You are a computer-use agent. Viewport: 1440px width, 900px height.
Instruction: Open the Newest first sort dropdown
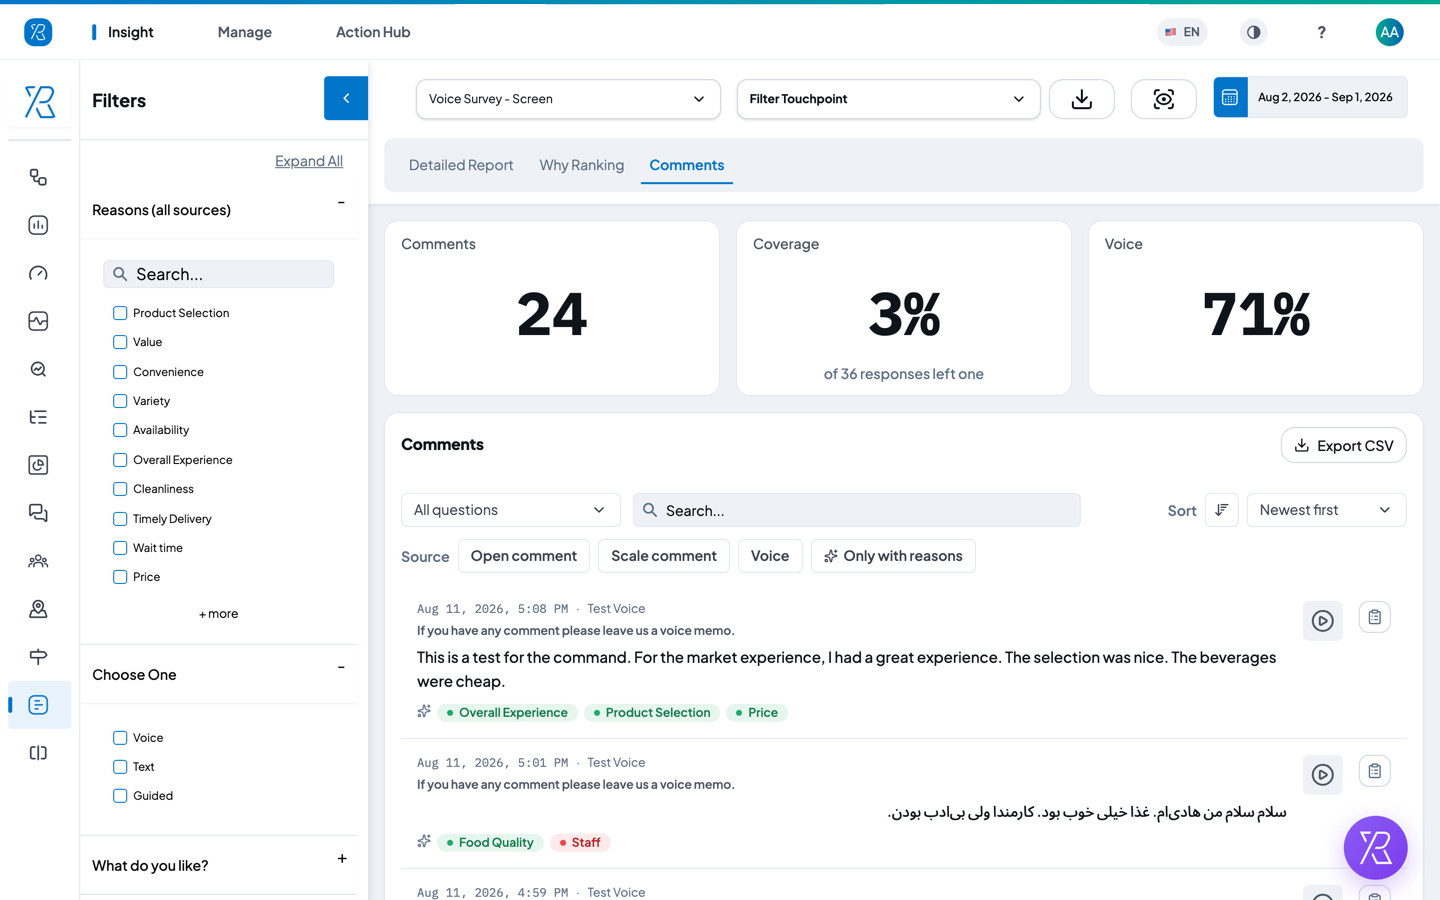(x=1326, y=510)
